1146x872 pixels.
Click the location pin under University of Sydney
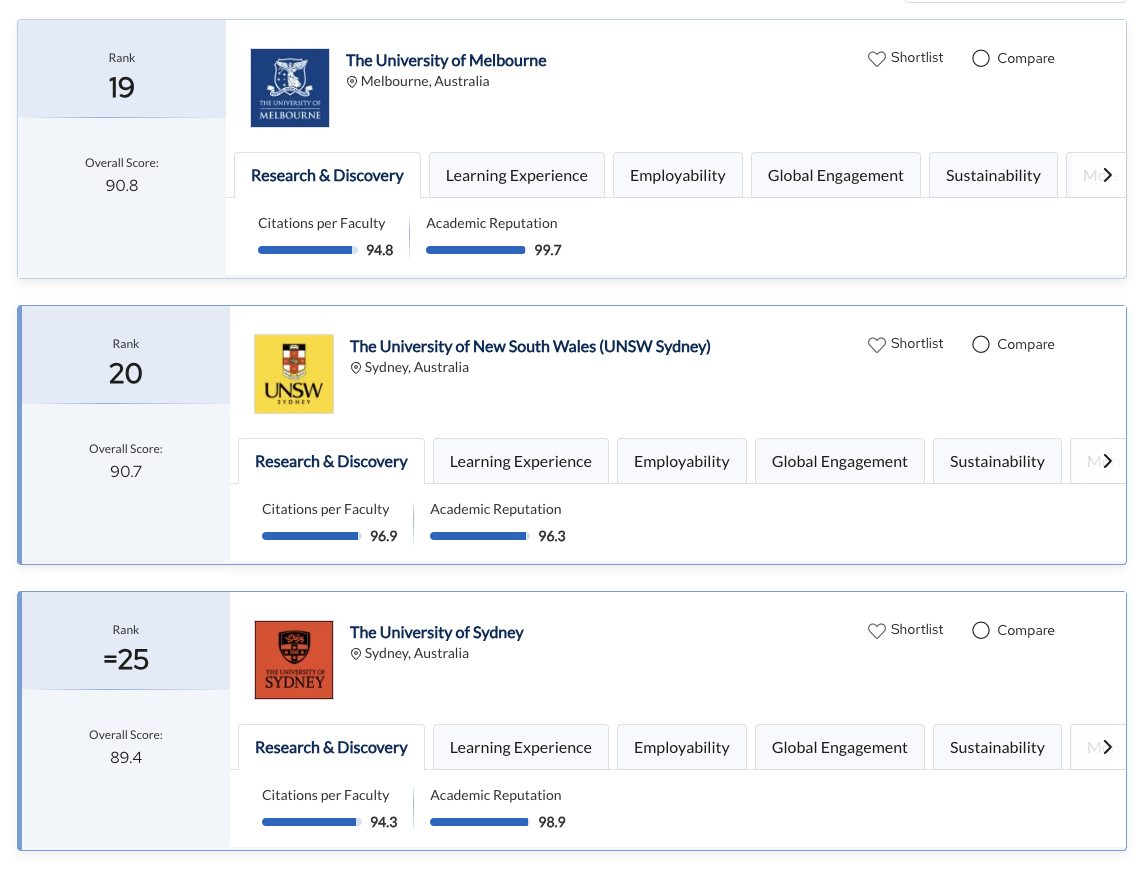(x=356, y=654)
